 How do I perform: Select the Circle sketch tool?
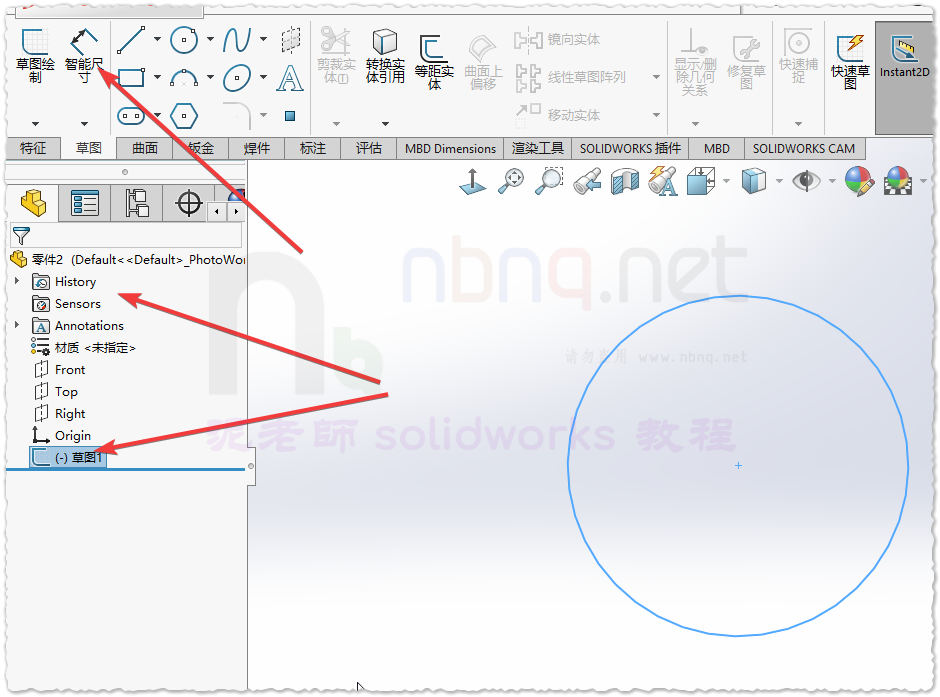184,40
